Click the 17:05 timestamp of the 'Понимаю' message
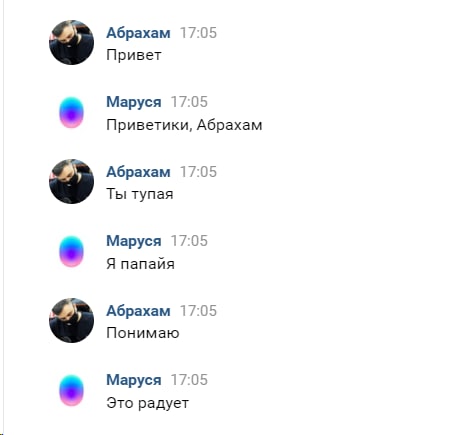Viewport: 465px width, 435px height. (199, 311)
